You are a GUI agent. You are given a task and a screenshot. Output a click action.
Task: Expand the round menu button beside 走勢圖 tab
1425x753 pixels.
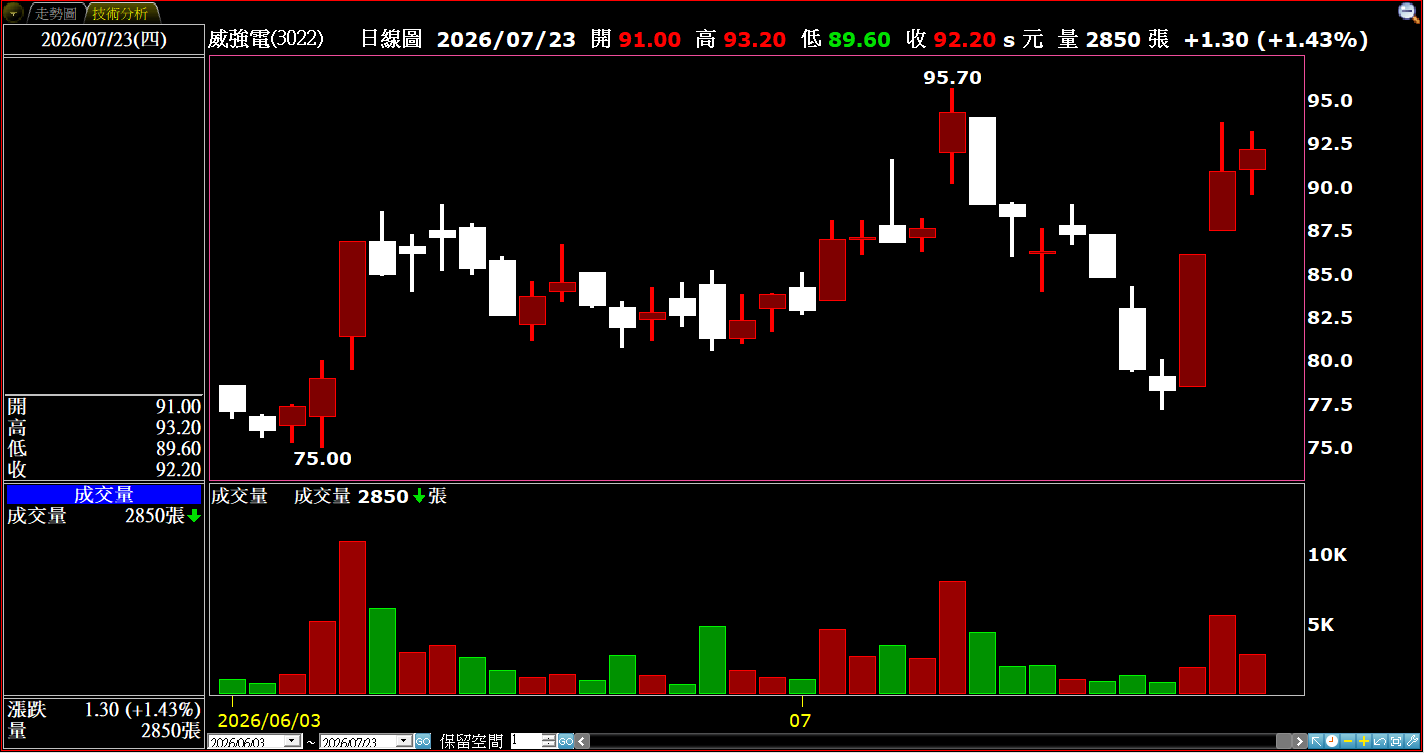click(x=14, y=13)
